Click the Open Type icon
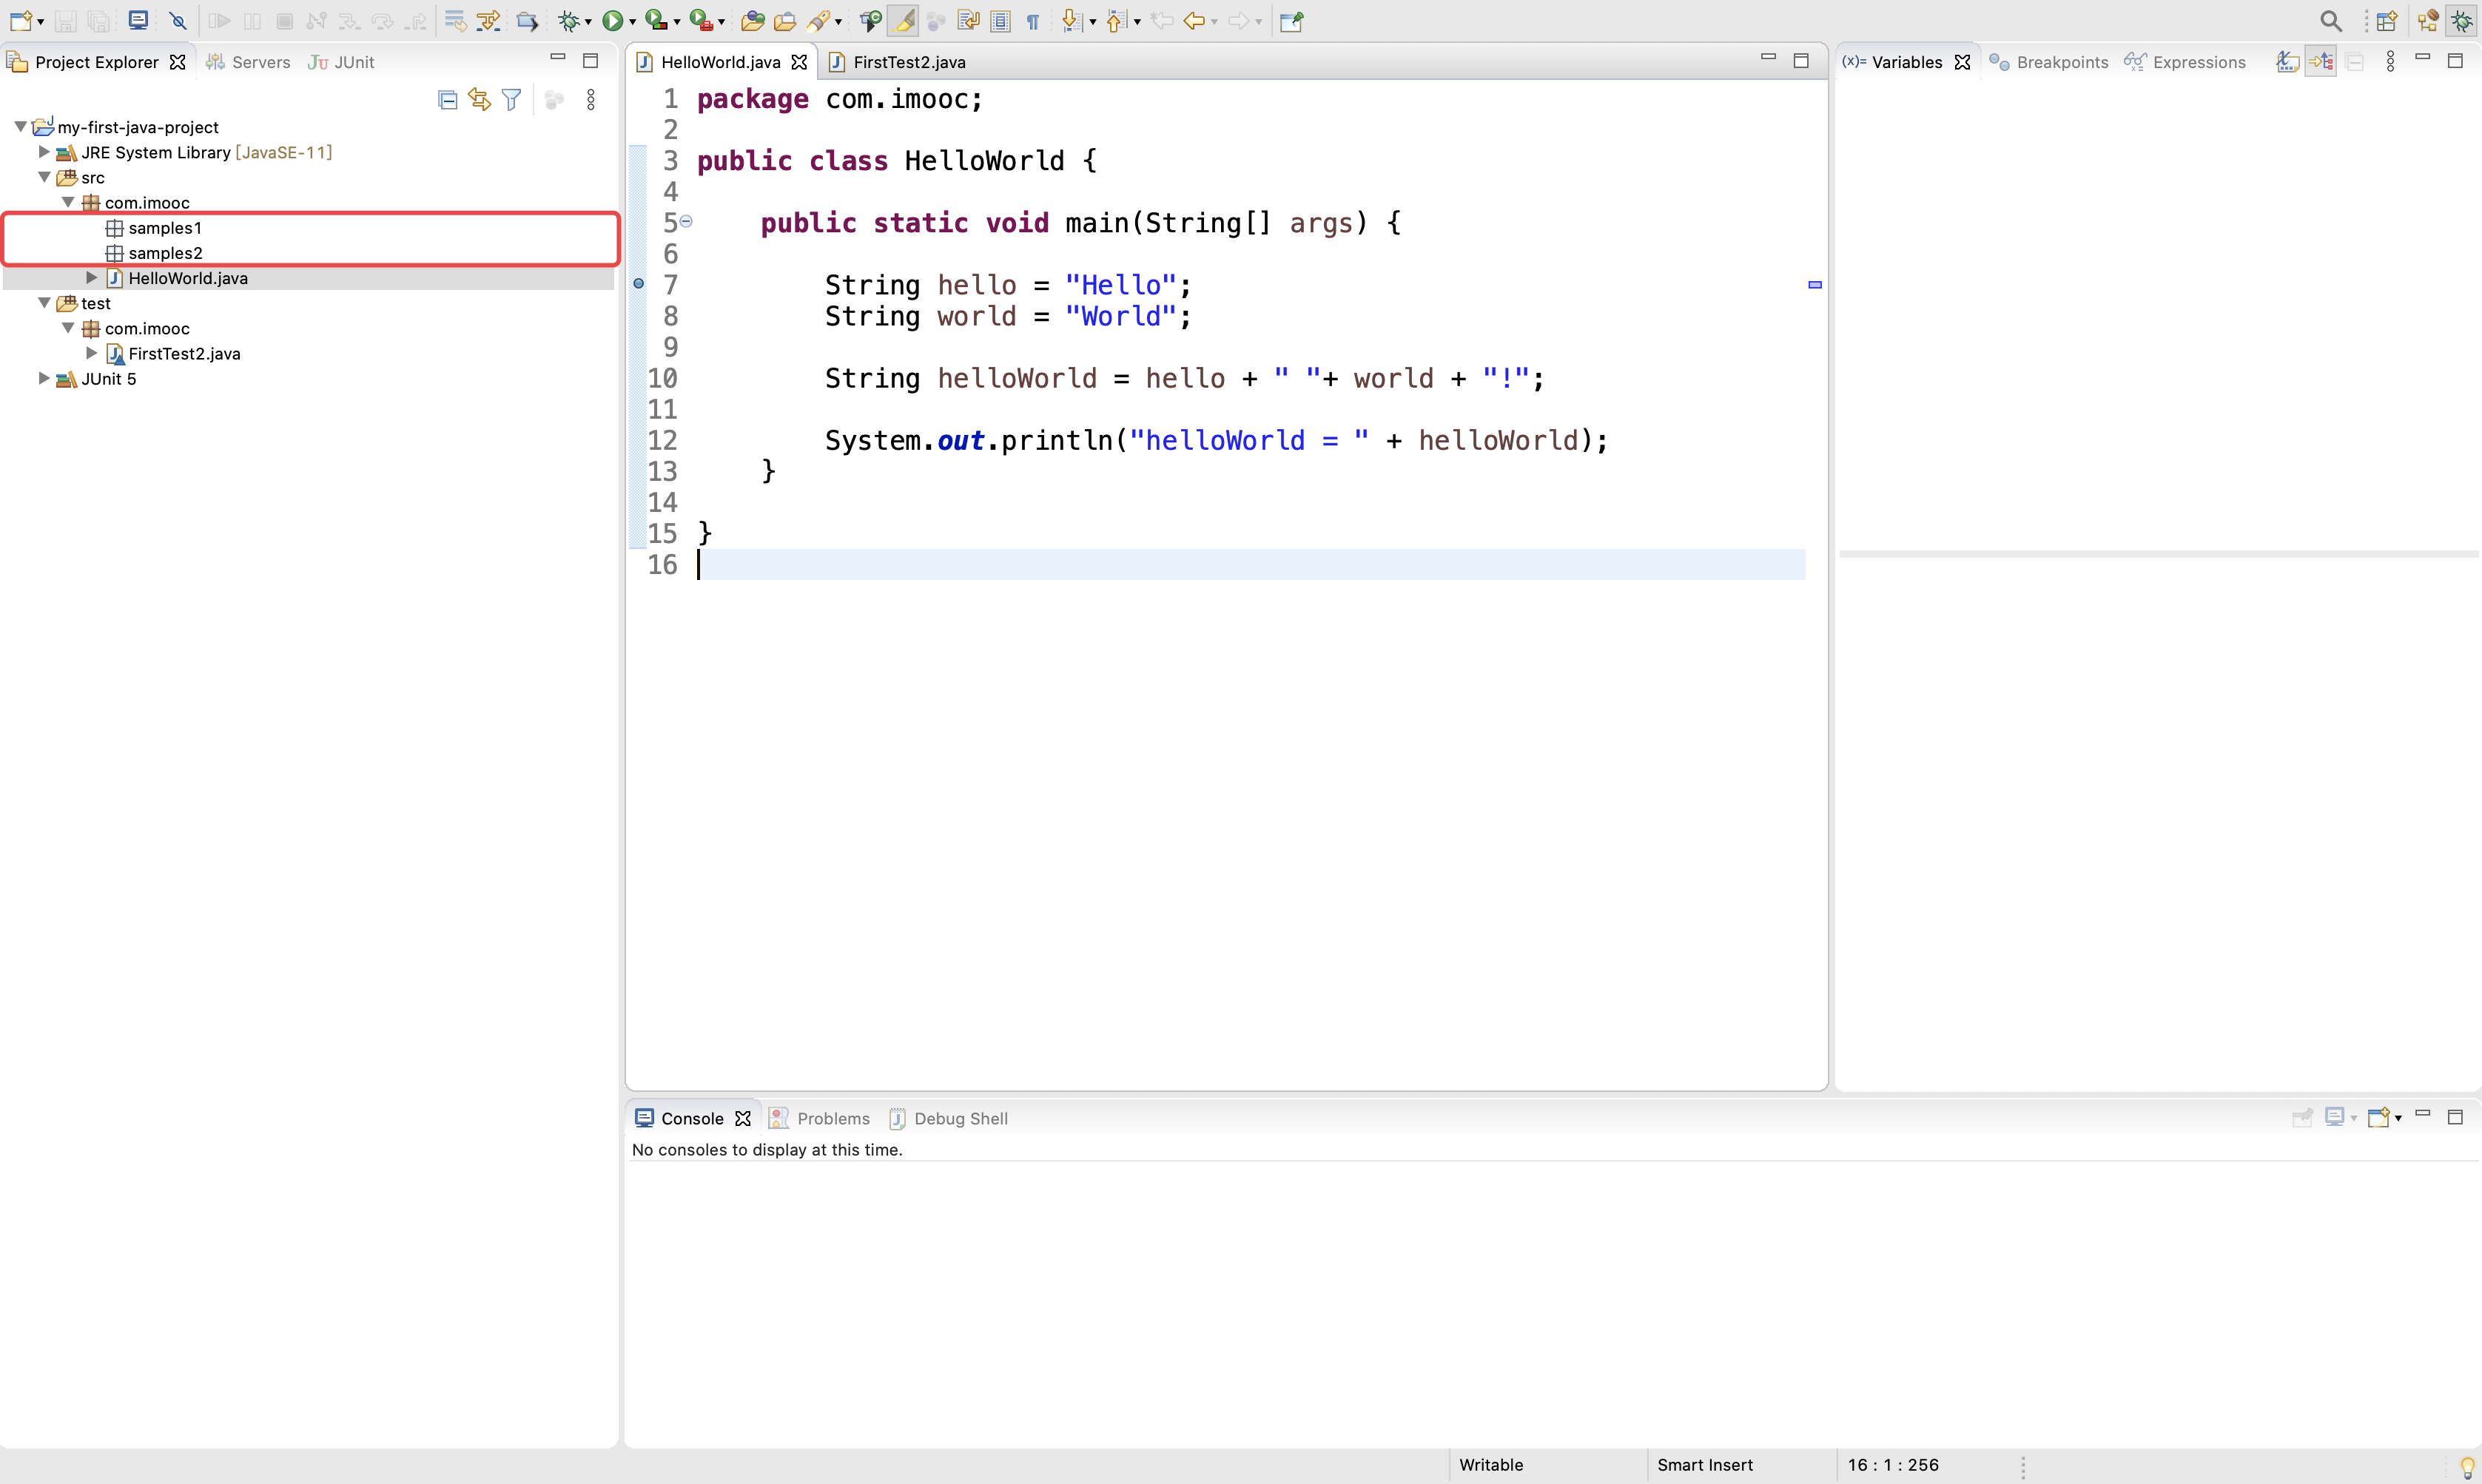This screenshot has height=1484, width=2482. pyautogui.click(x=752, y=21)
